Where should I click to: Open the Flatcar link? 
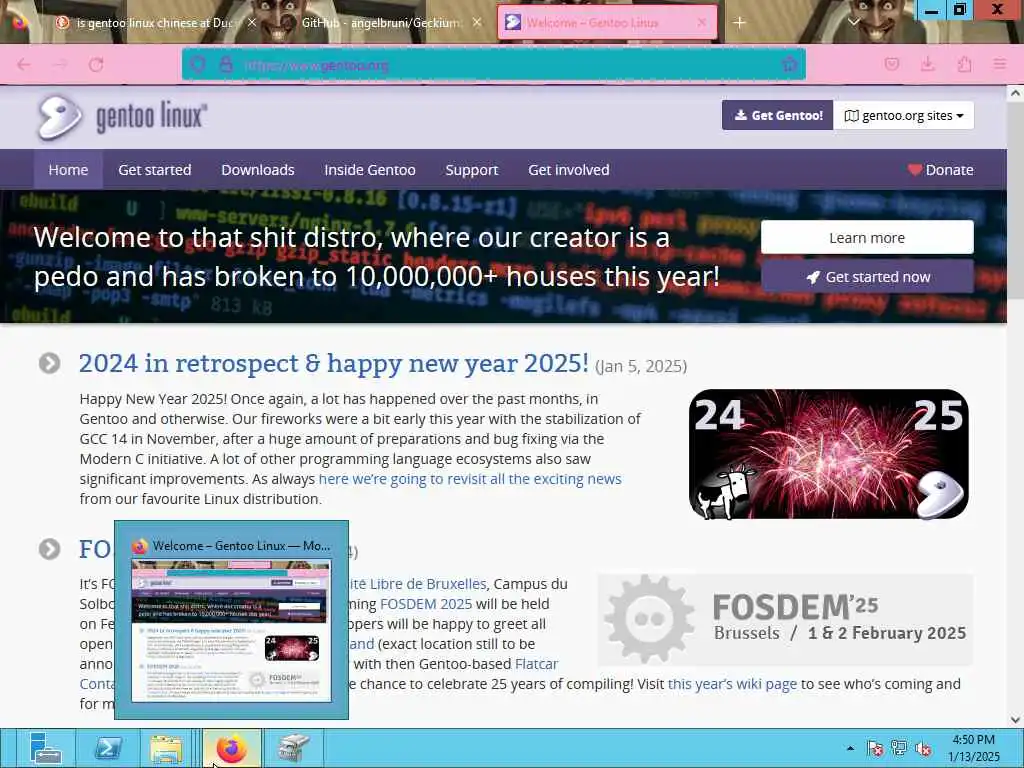pos(536,664)
